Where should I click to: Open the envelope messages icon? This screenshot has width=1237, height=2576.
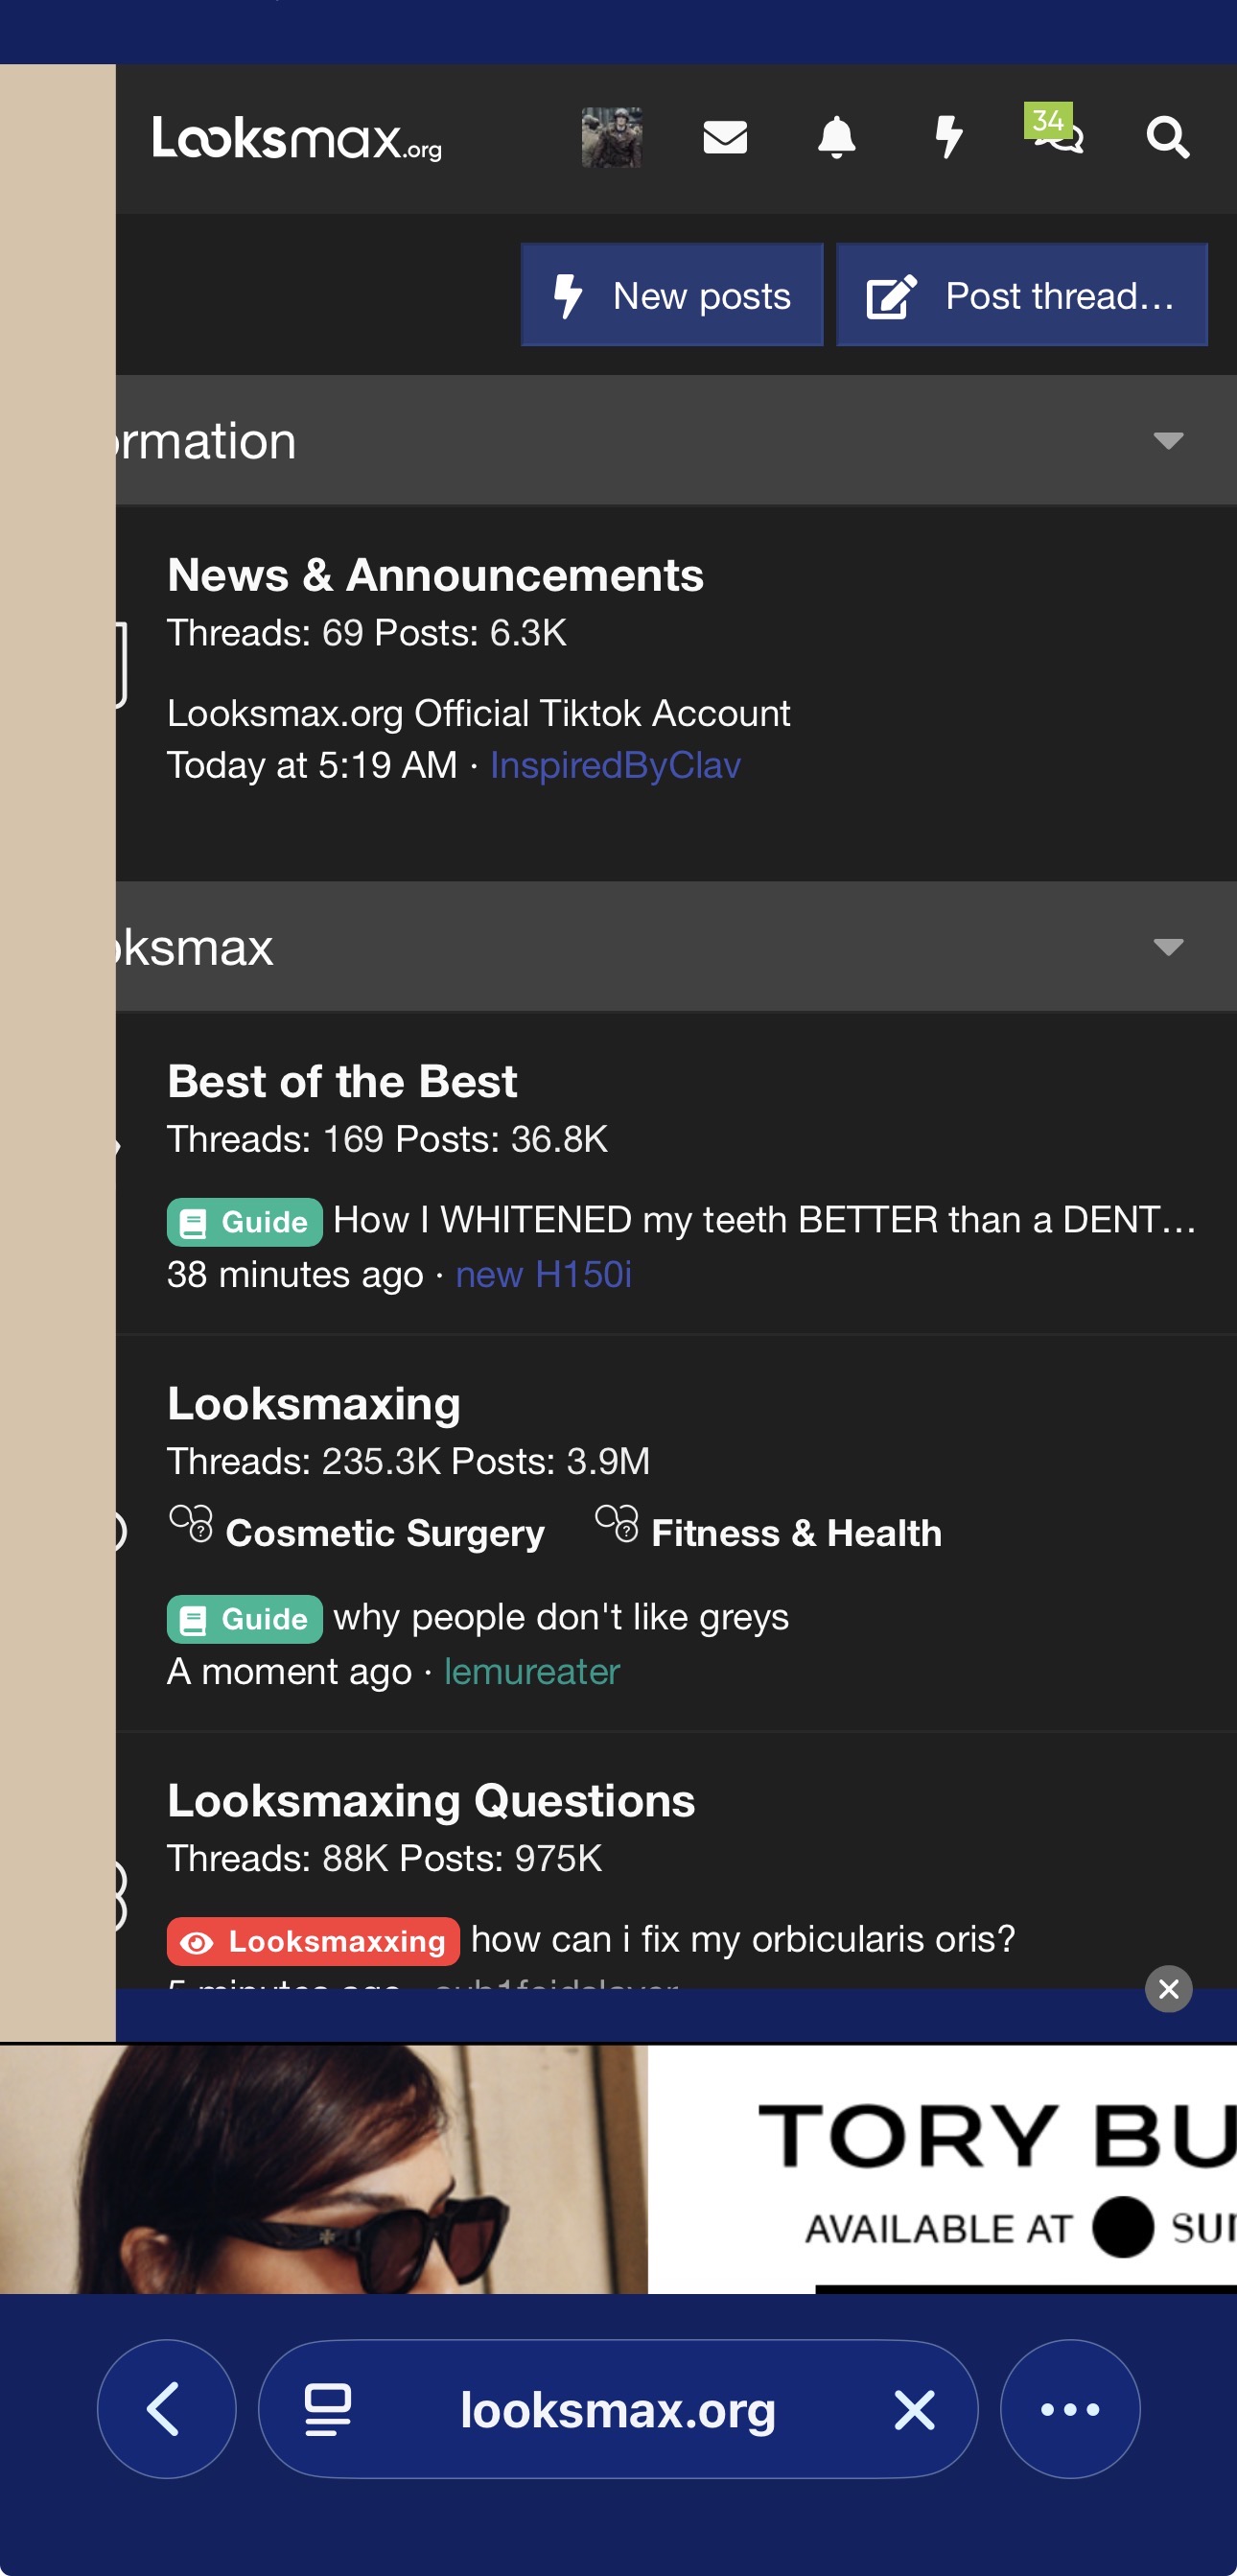tap(725, 137)
